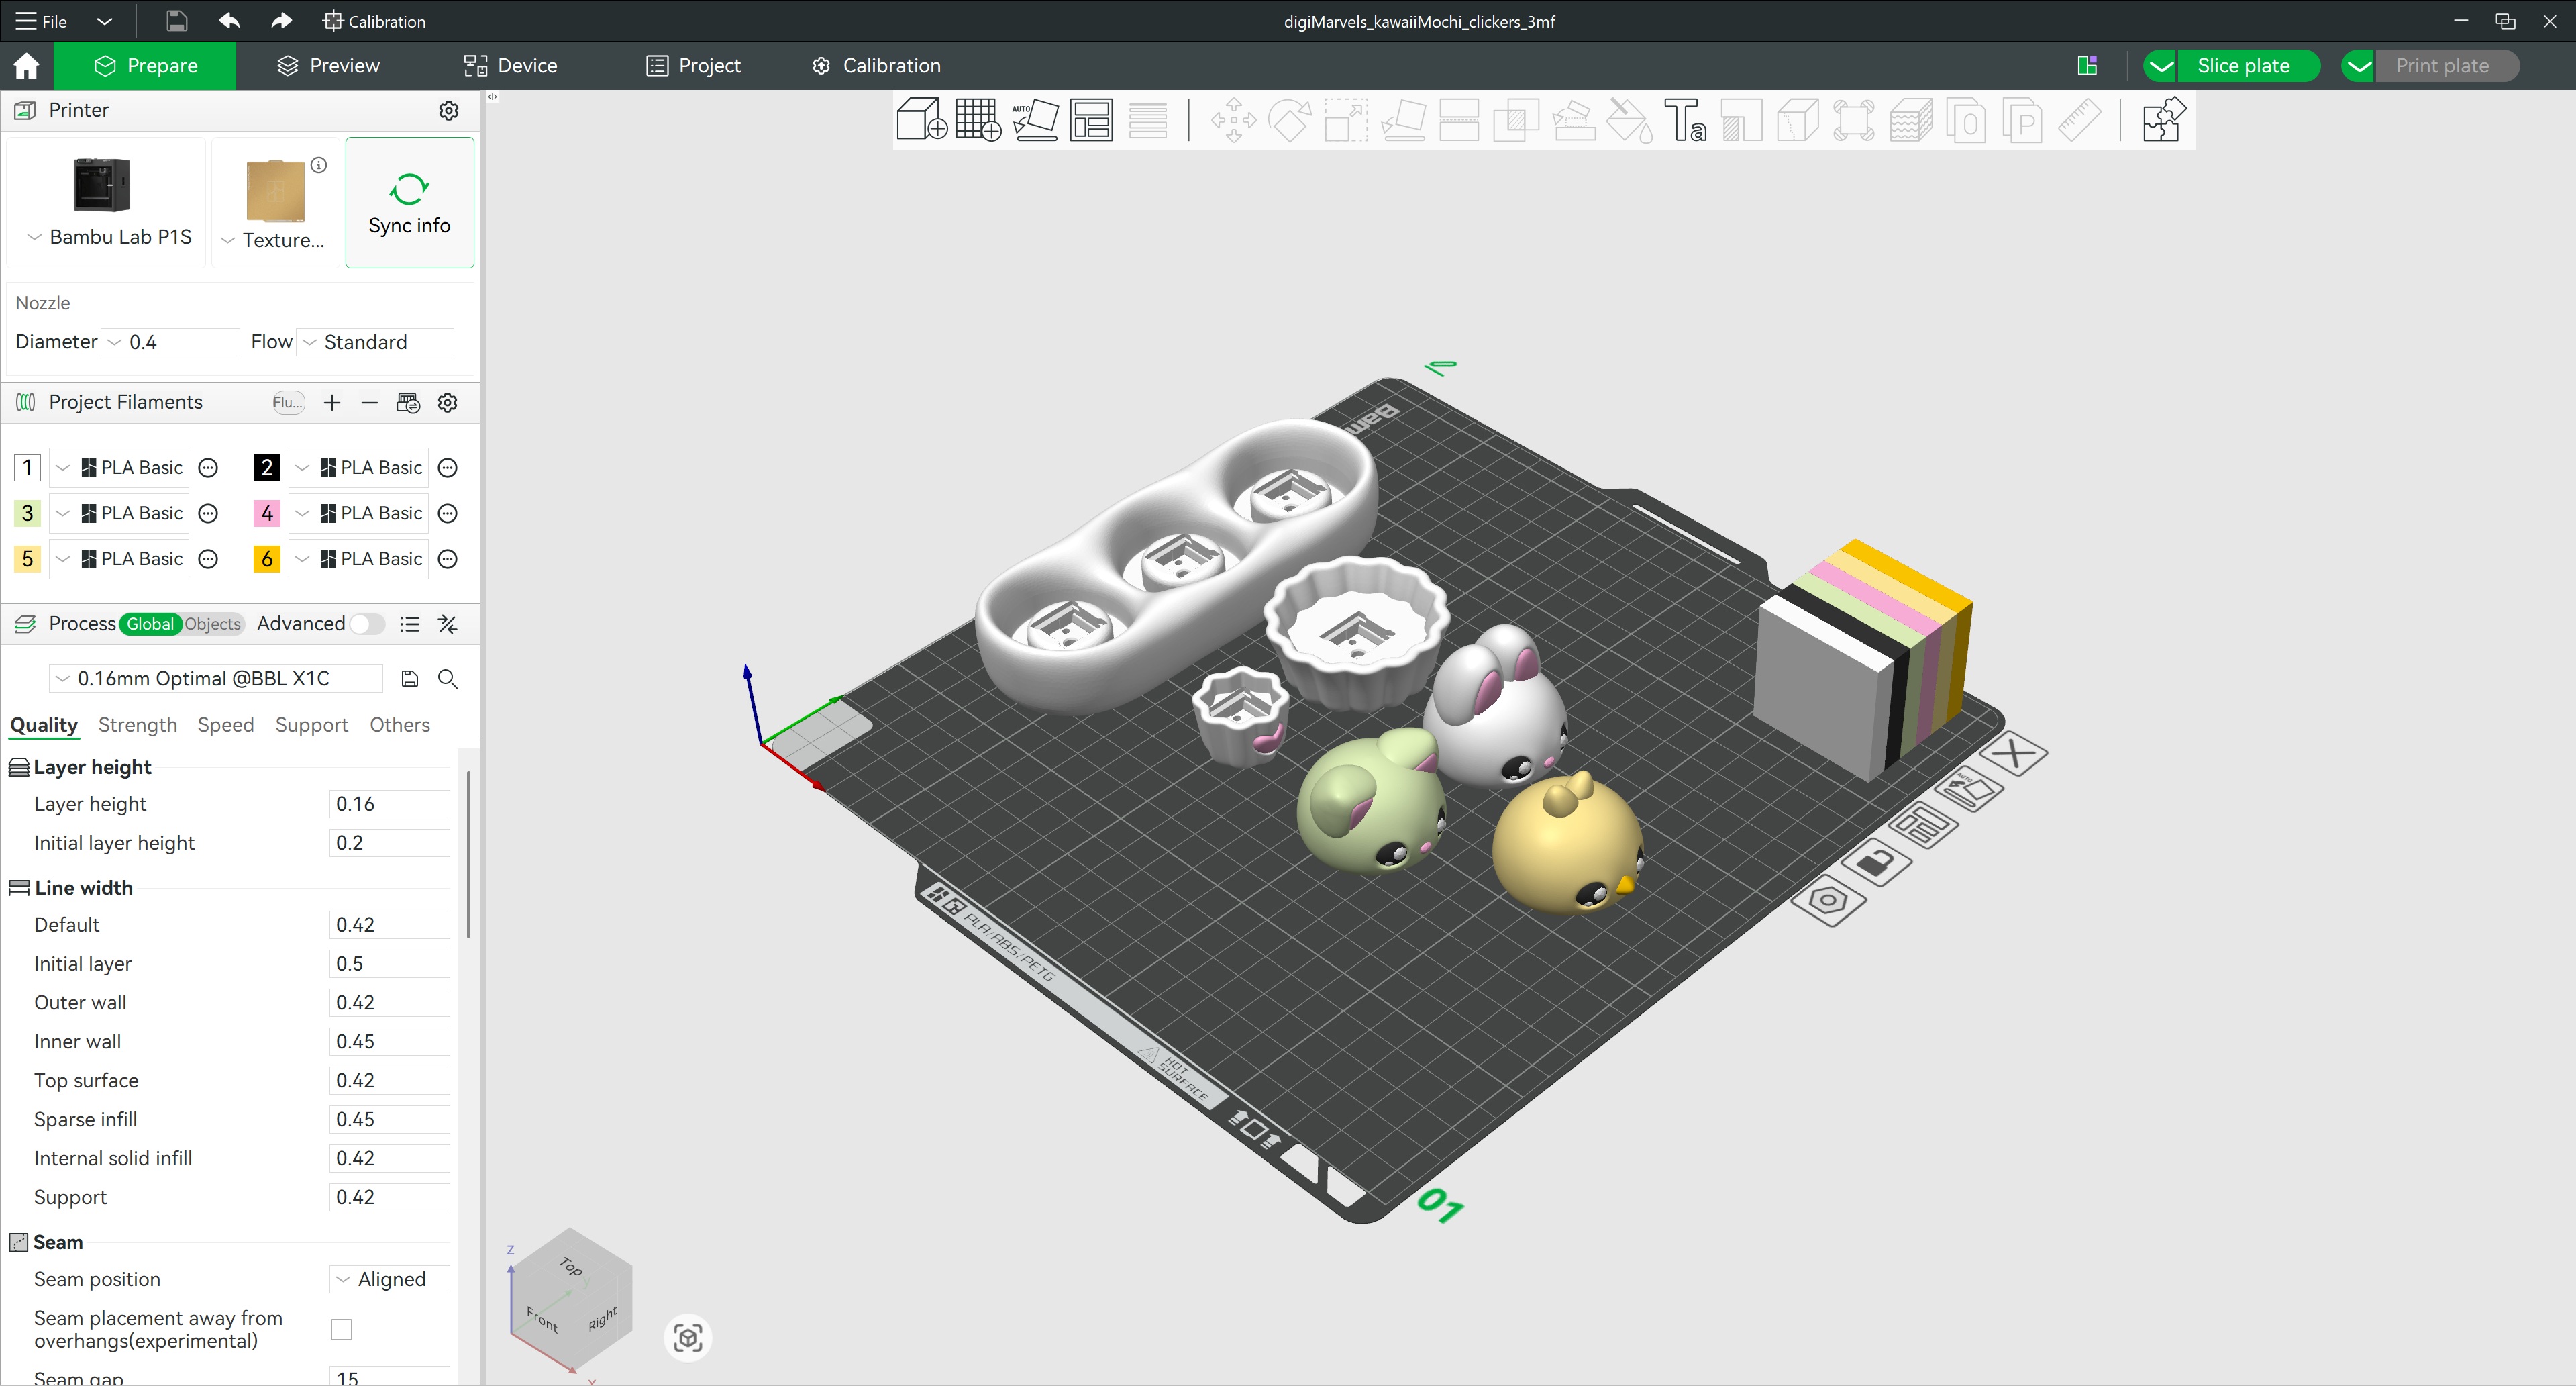2576x1386 pixels.
Task: Open Seam position Aligned dropdown
Action: click(390, 1279)
